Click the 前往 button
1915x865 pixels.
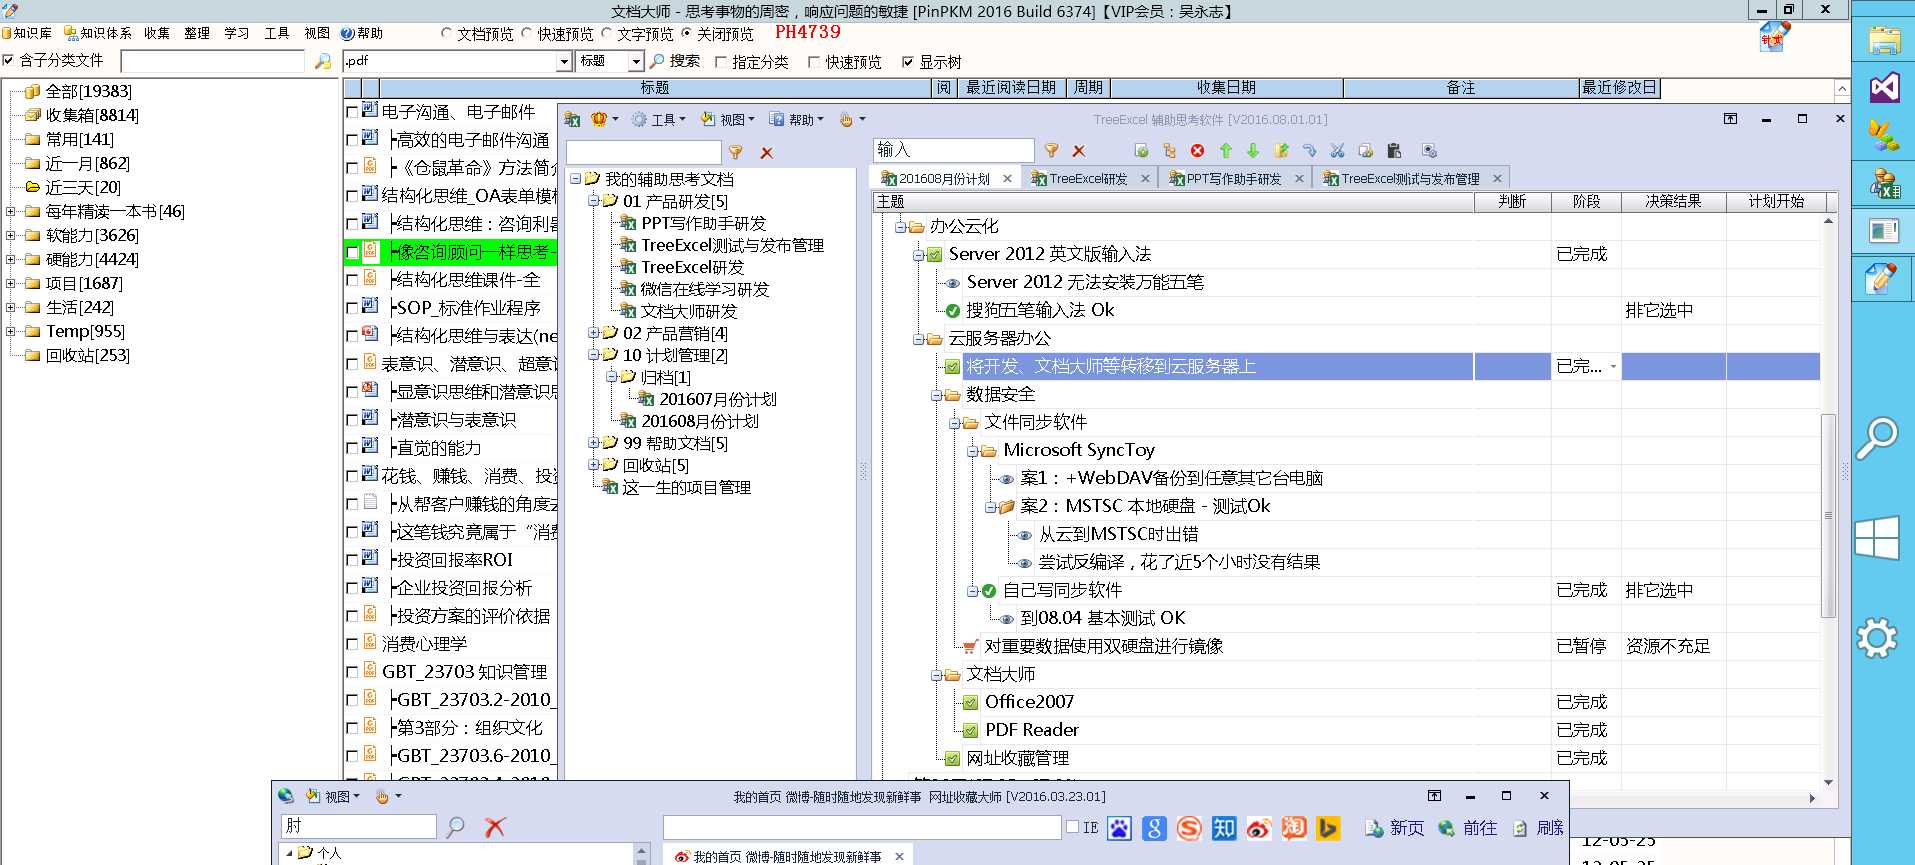pyautogui.click(x=1468, y=828)
